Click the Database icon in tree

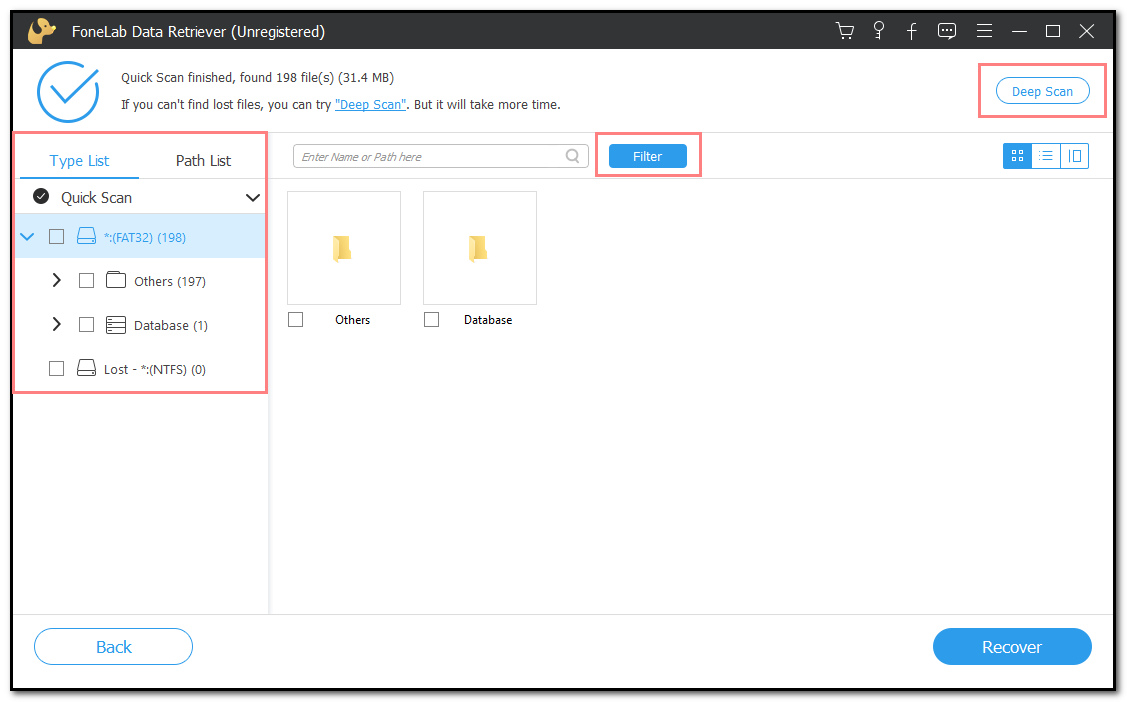(x=116, y=325)
